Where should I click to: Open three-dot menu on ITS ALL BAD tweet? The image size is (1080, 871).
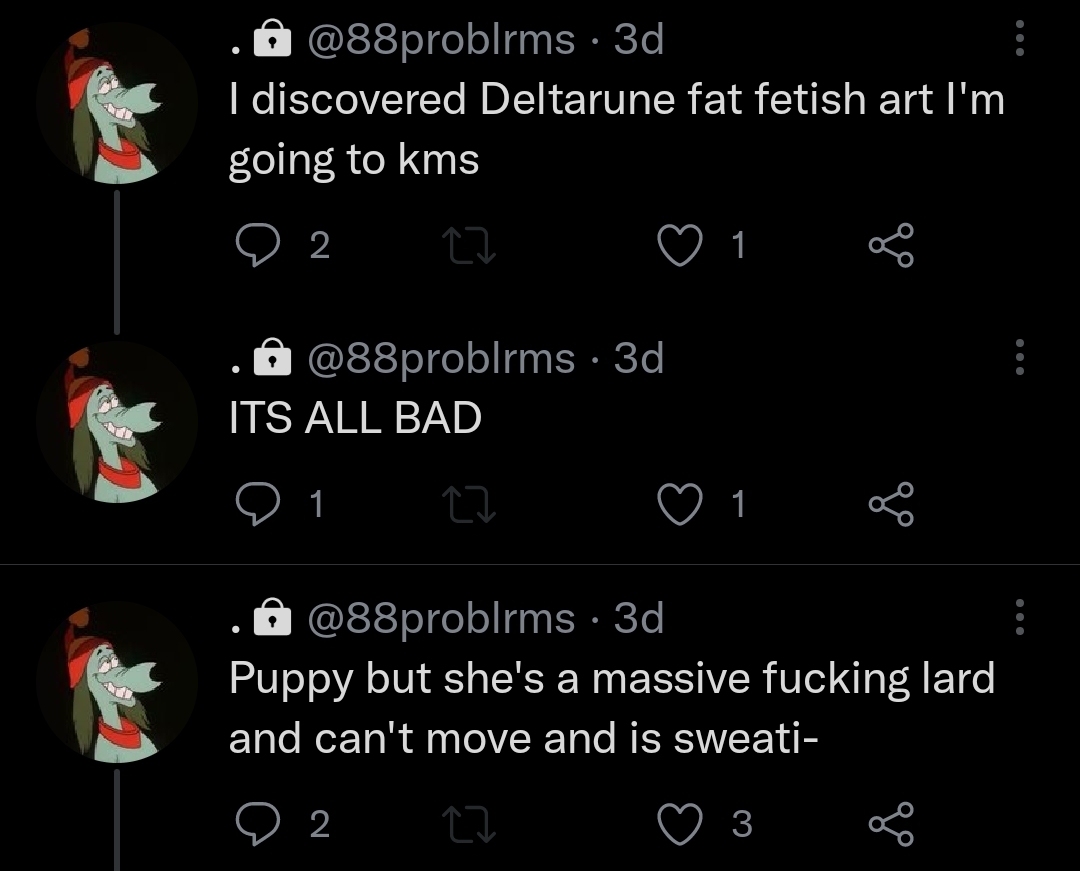coord(1020,357)
